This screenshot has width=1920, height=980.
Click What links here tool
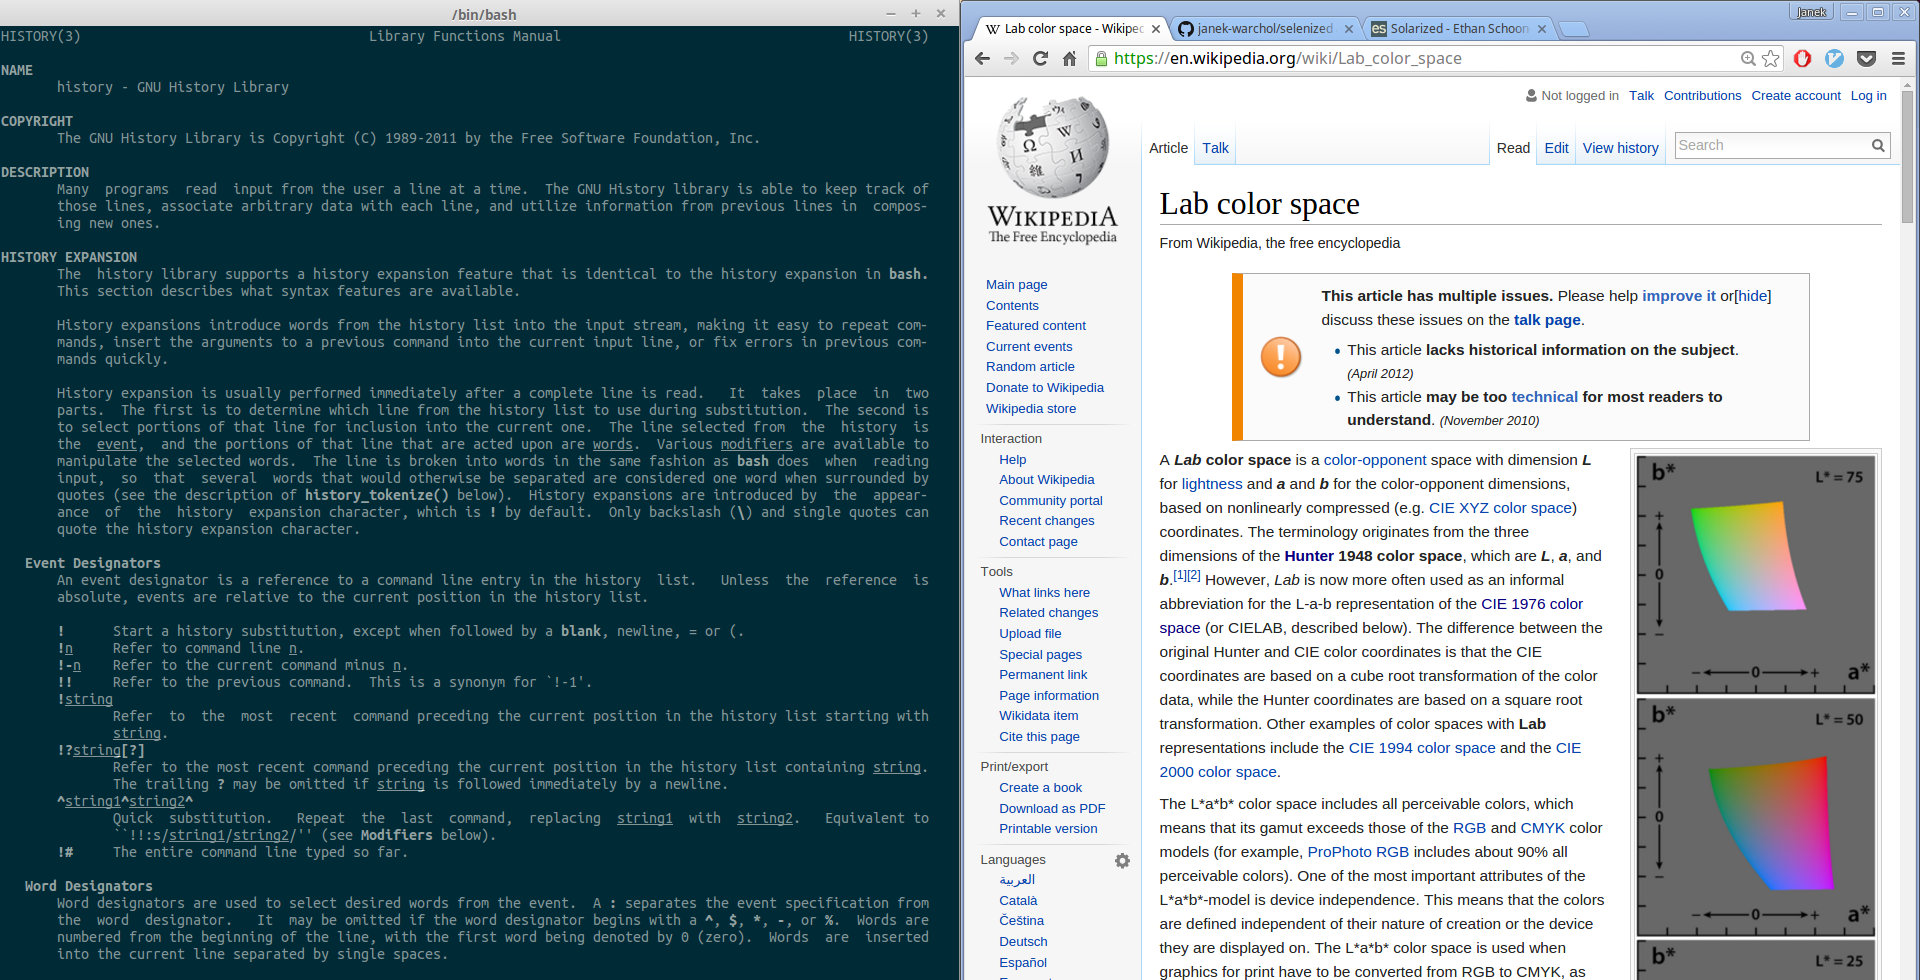pyautogui.click(x=1044, y=593)
